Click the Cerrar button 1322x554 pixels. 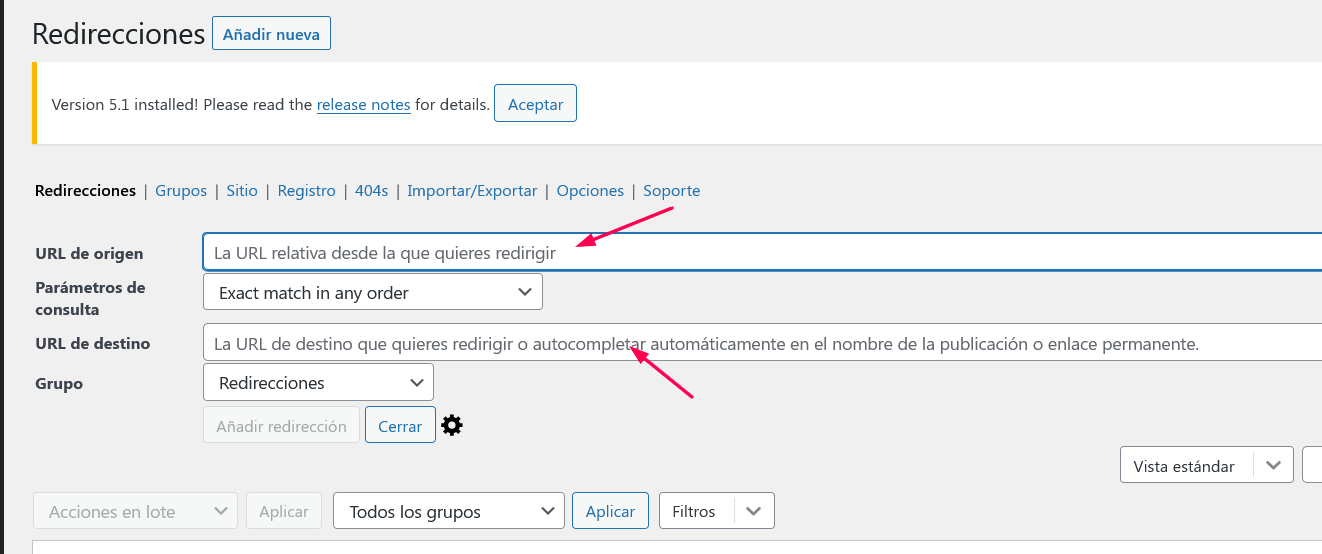click(x=400, y=425)
